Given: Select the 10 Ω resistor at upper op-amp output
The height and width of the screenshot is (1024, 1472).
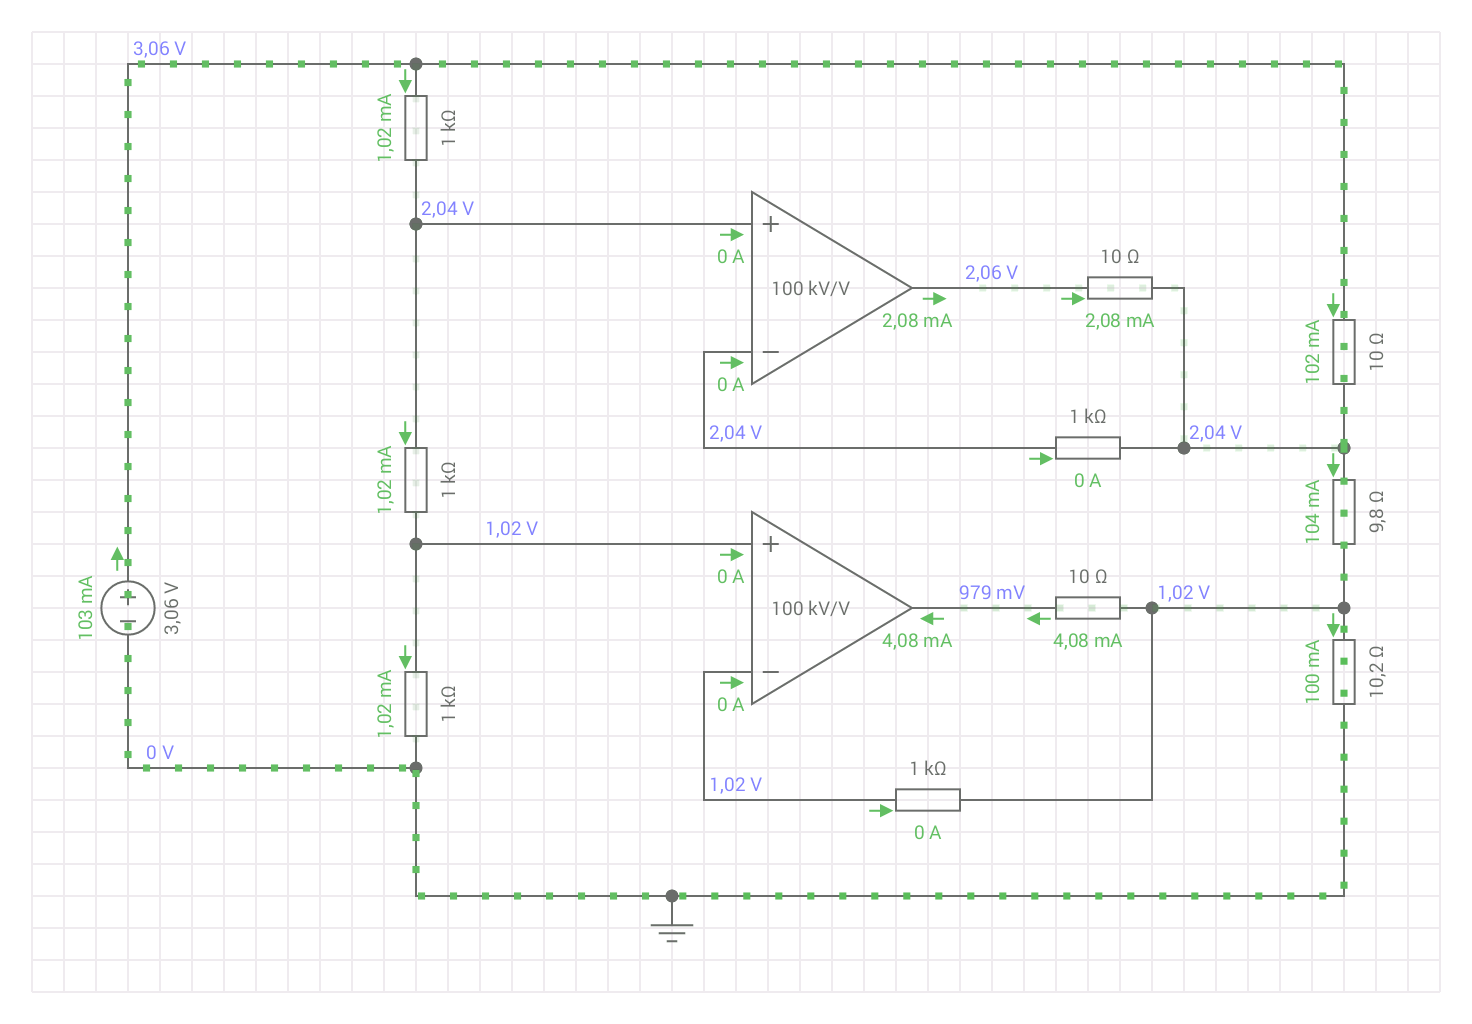Looking at the screenshot, I should click(1120, 288).
